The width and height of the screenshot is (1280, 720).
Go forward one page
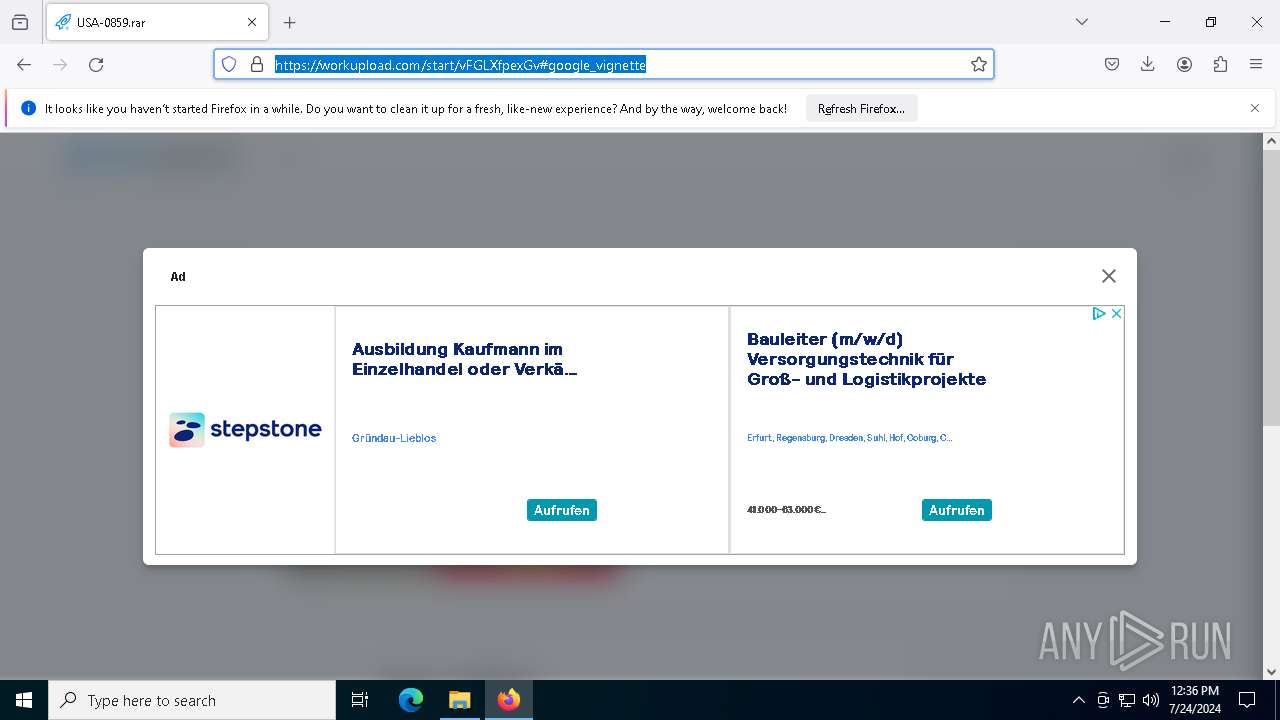click(60, 64)
